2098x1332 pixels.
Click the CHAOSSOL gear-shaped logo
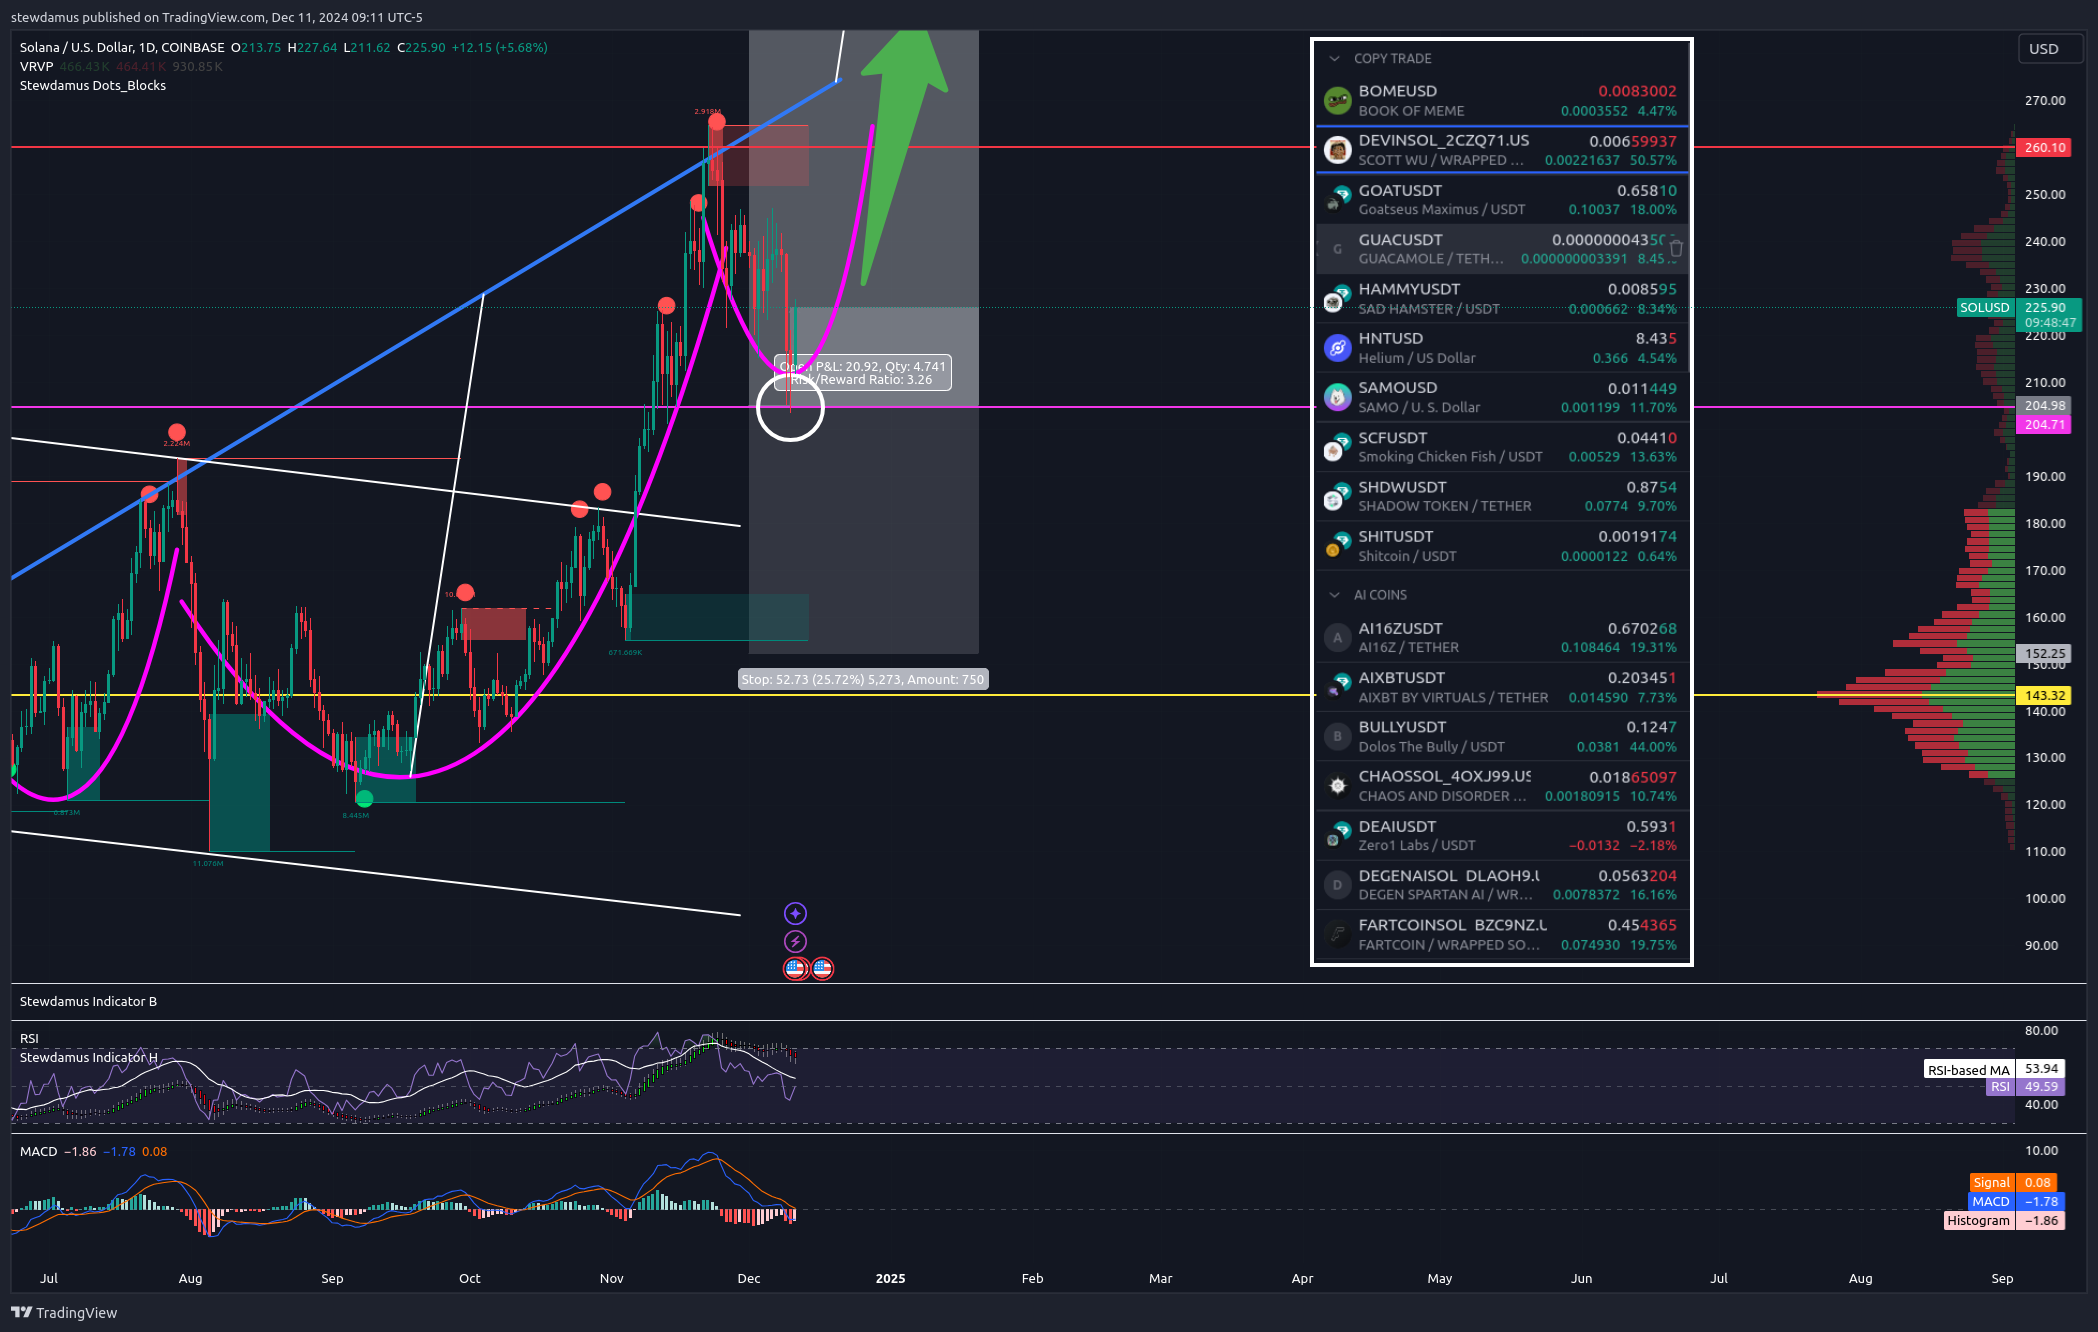pos(1337,786)
